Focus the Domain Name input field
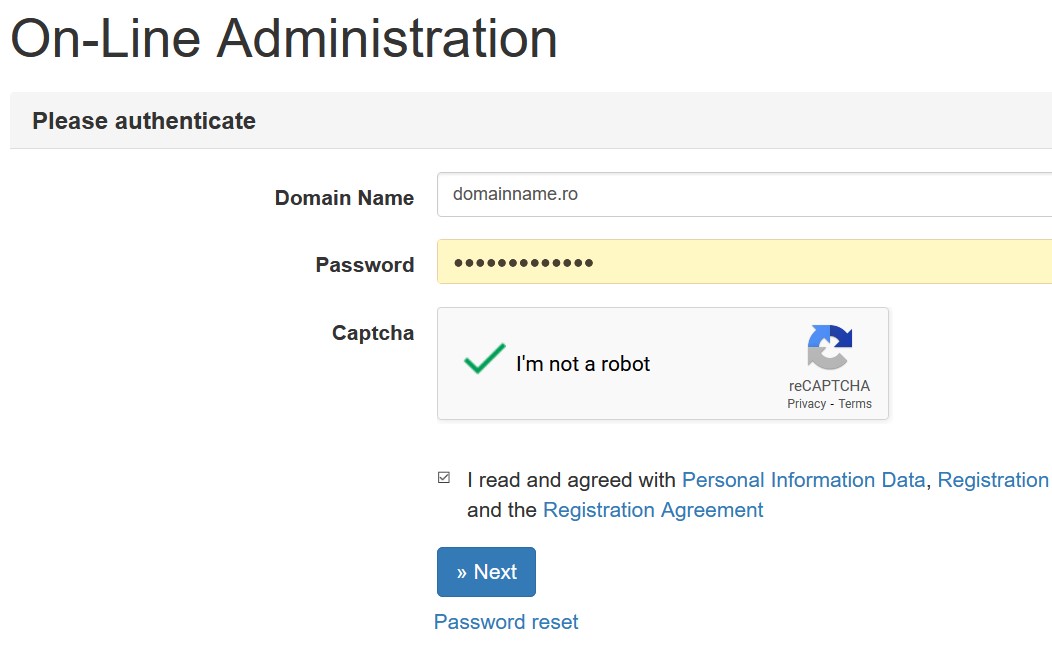Viewport: 1052px width, 645px height. click(x=744, y=195)
